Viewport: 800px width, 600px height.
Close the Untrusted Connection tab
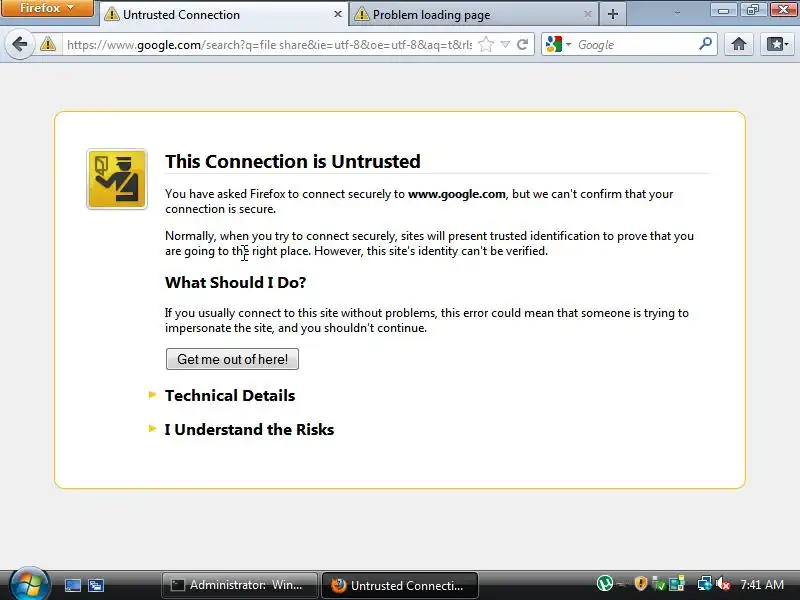coord(337,14)
